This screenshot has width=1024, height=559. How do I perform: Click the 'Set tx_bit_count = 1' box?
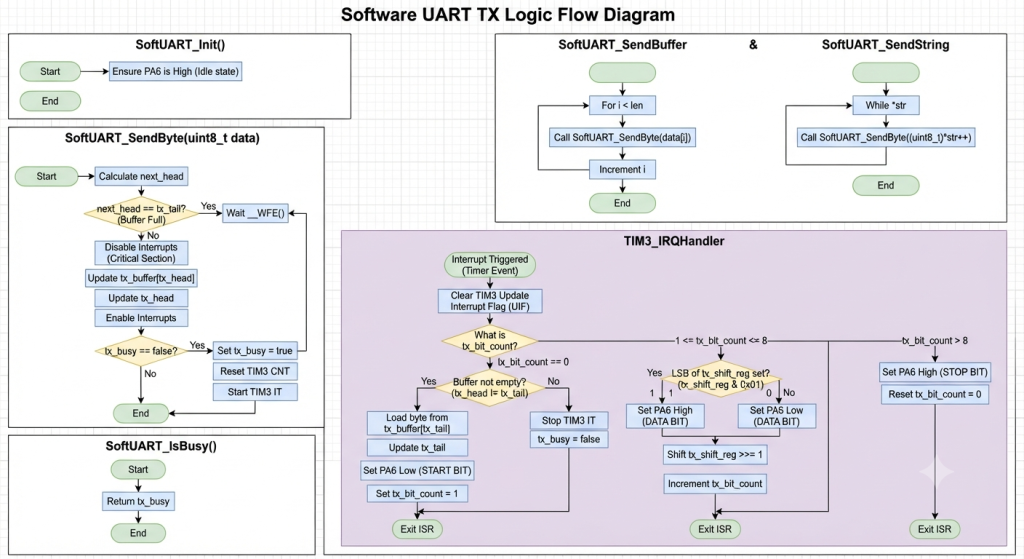[417, 494]
